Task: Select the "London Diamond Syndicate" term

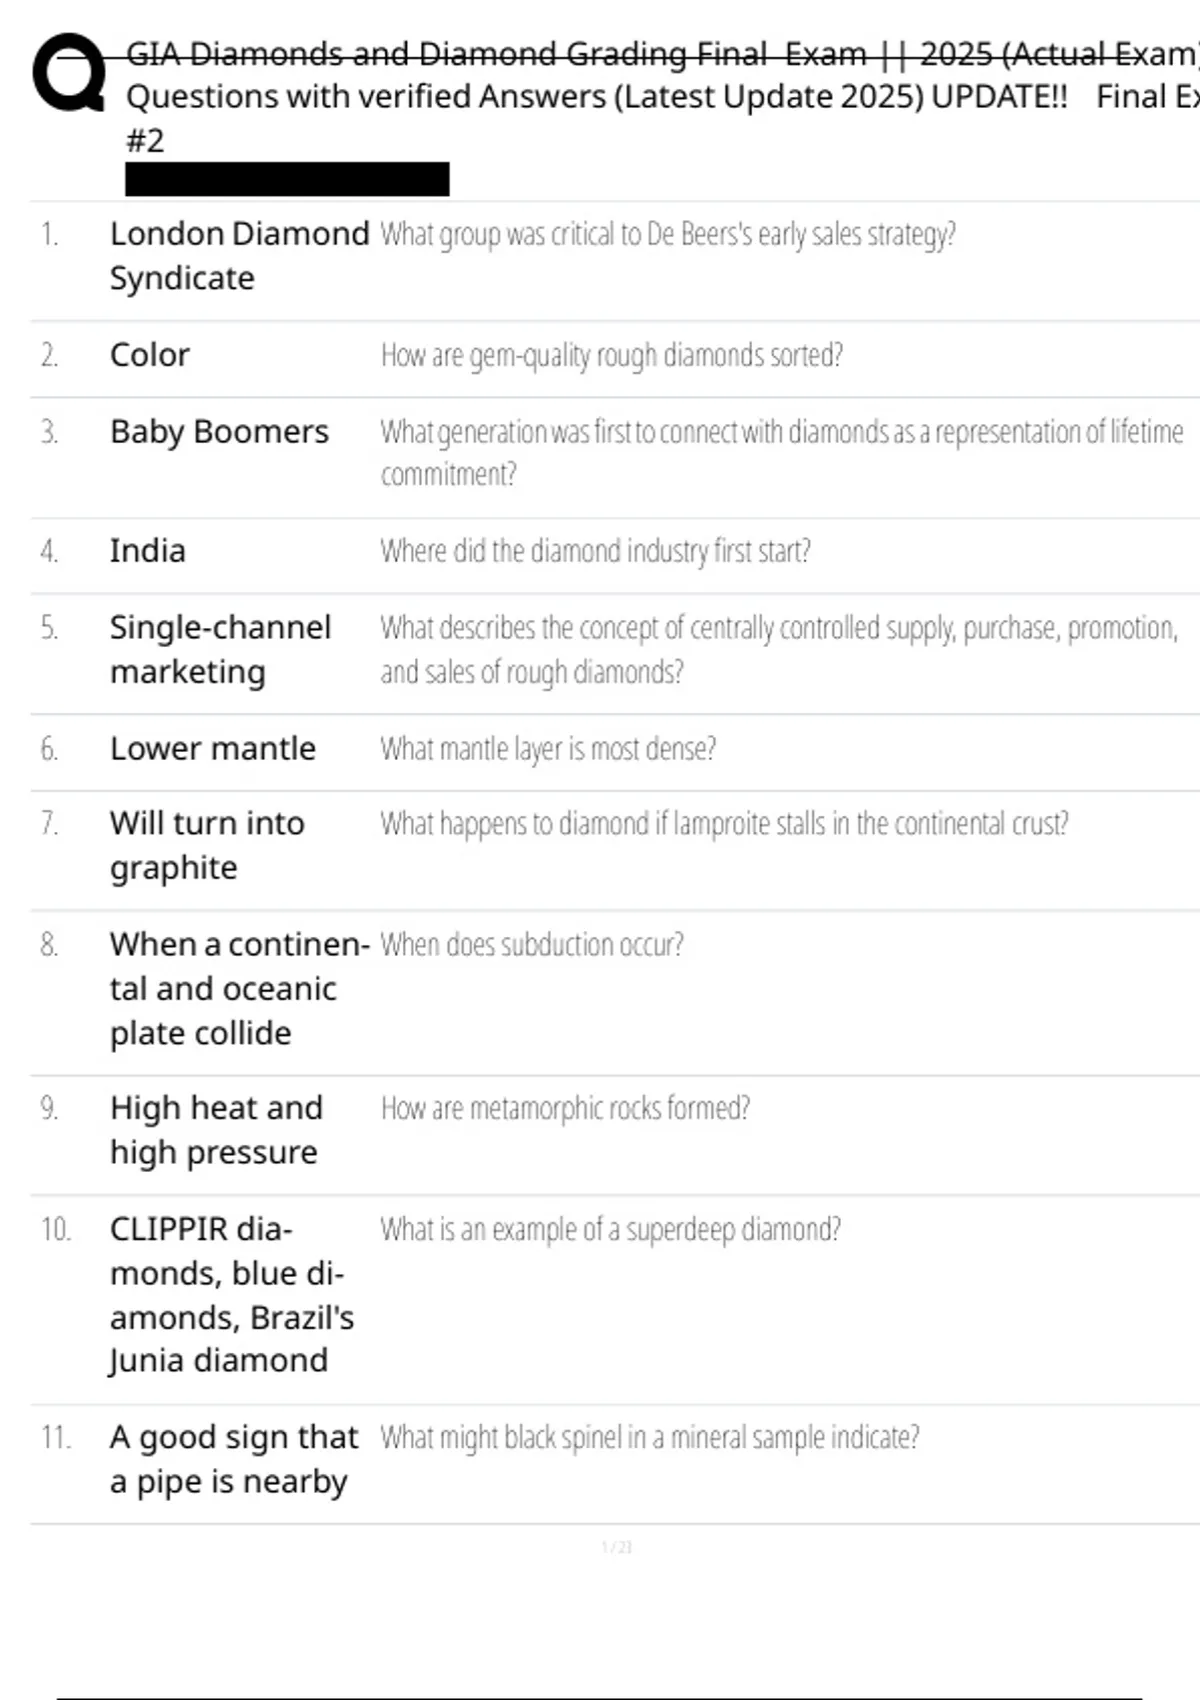Action: tap(239, 255)
